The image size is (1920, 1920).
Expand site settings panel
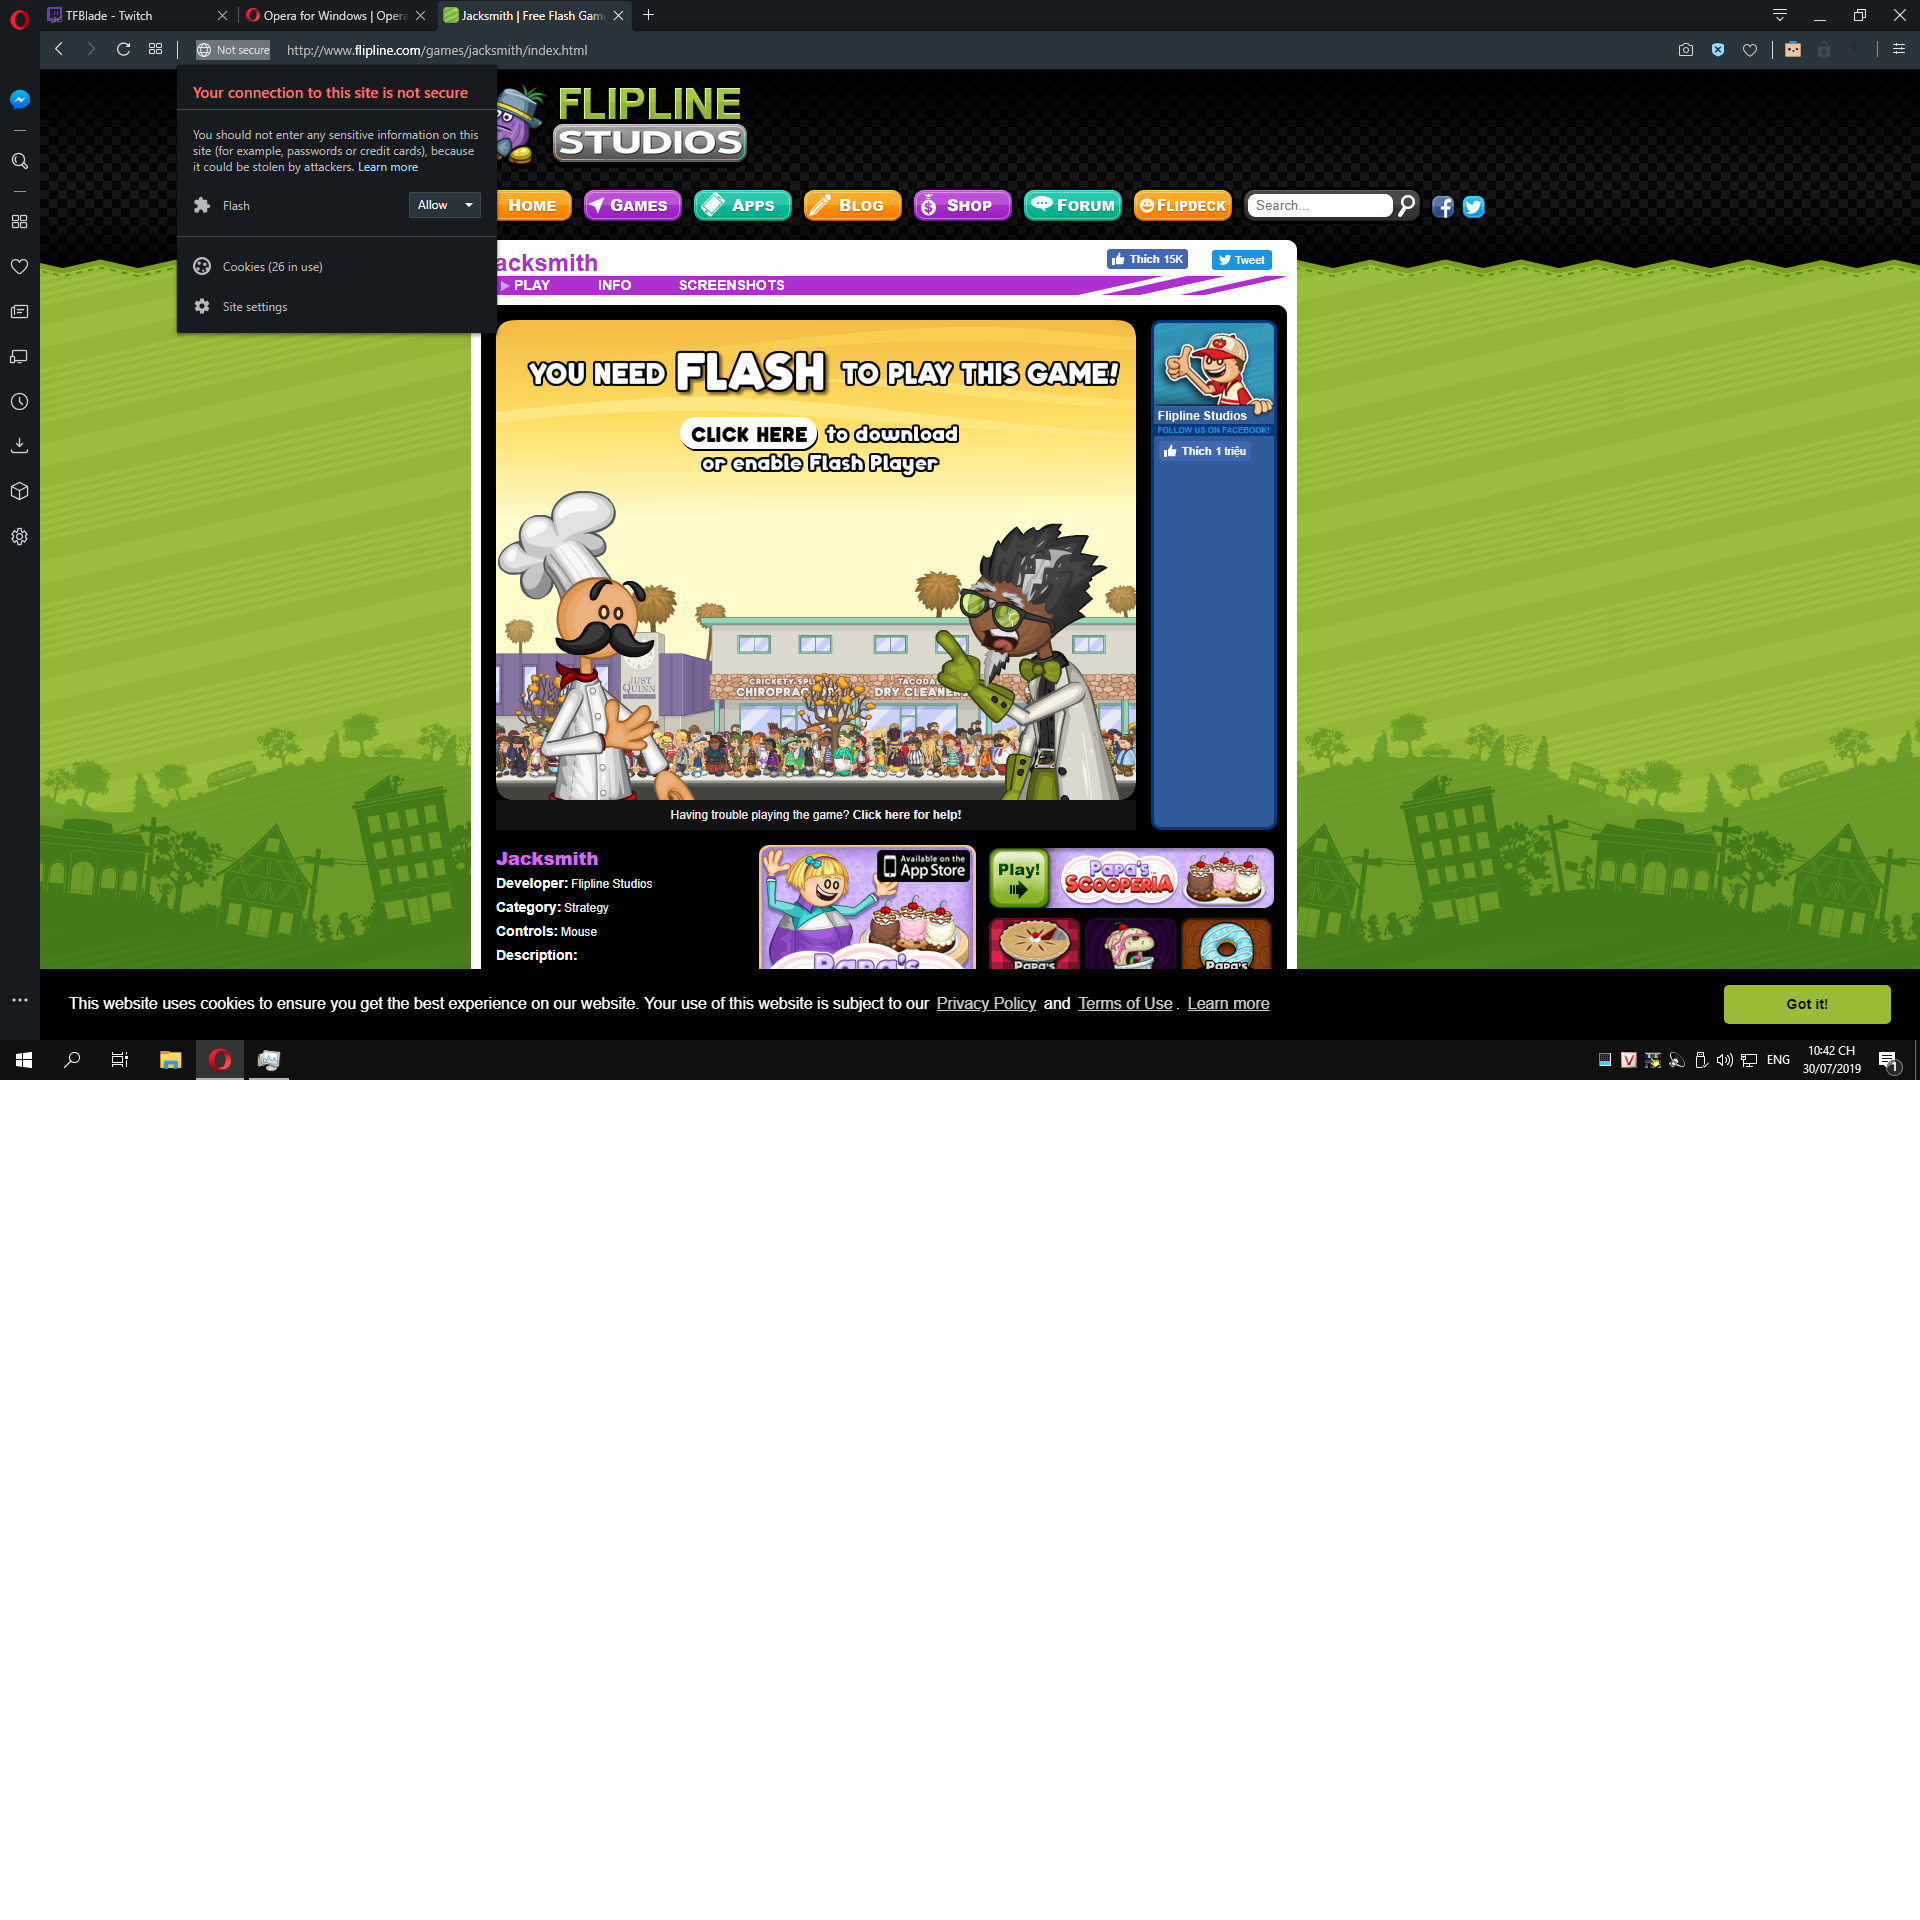(x=253, y=306)
